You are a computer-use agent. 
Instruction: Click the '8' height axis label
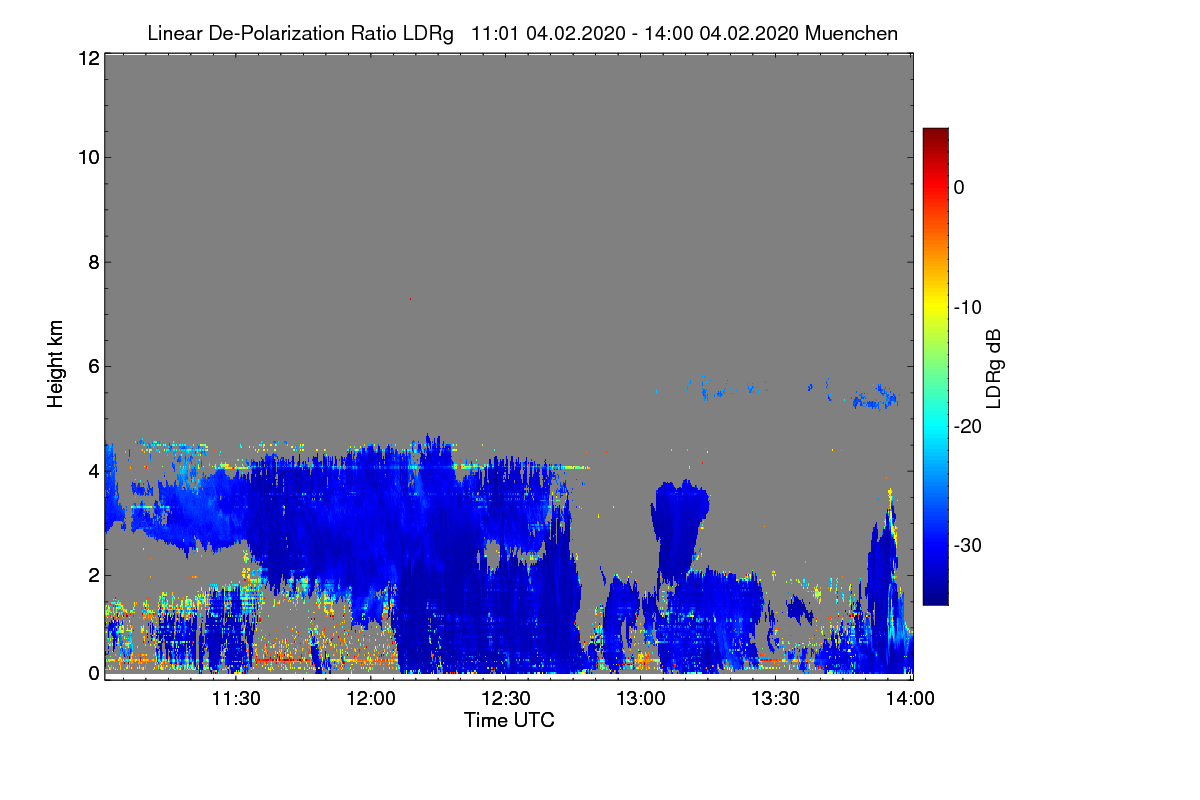(92, 262)
